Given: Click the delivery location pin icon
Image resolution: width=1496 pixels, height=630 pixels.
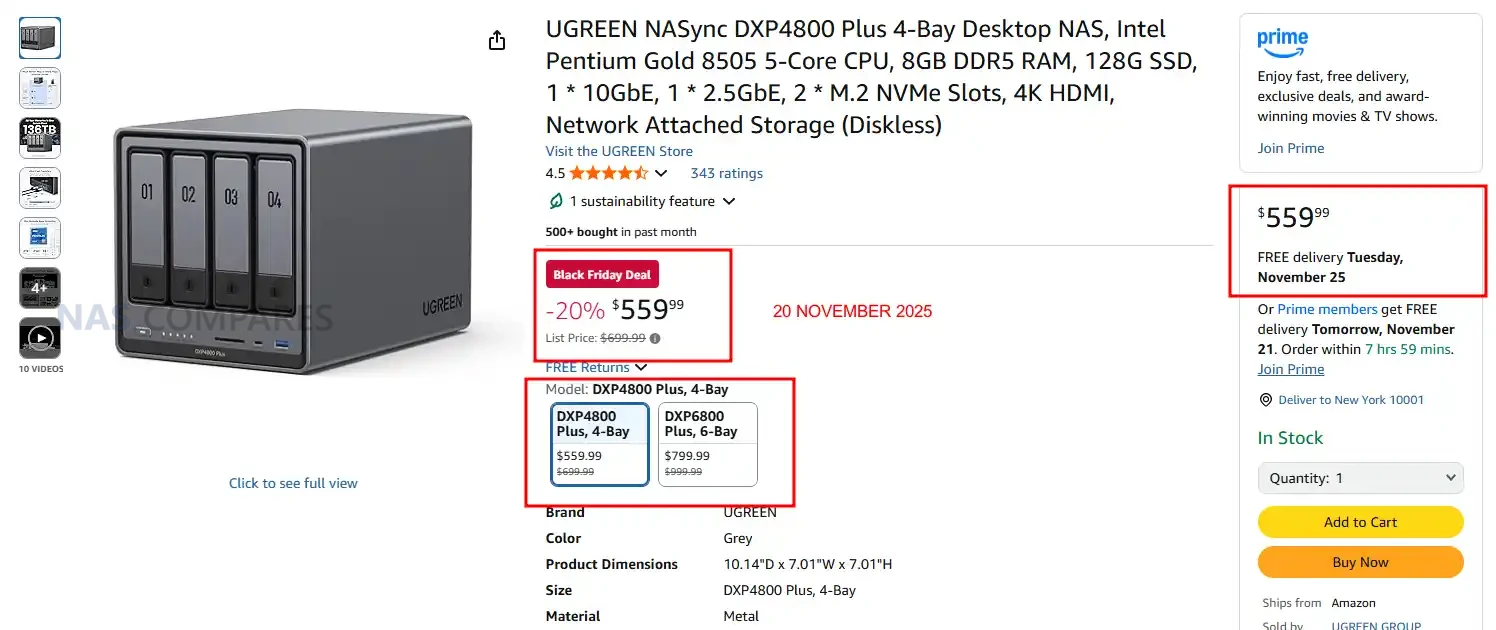Looking at the screenshot, I should [1267, 400].
